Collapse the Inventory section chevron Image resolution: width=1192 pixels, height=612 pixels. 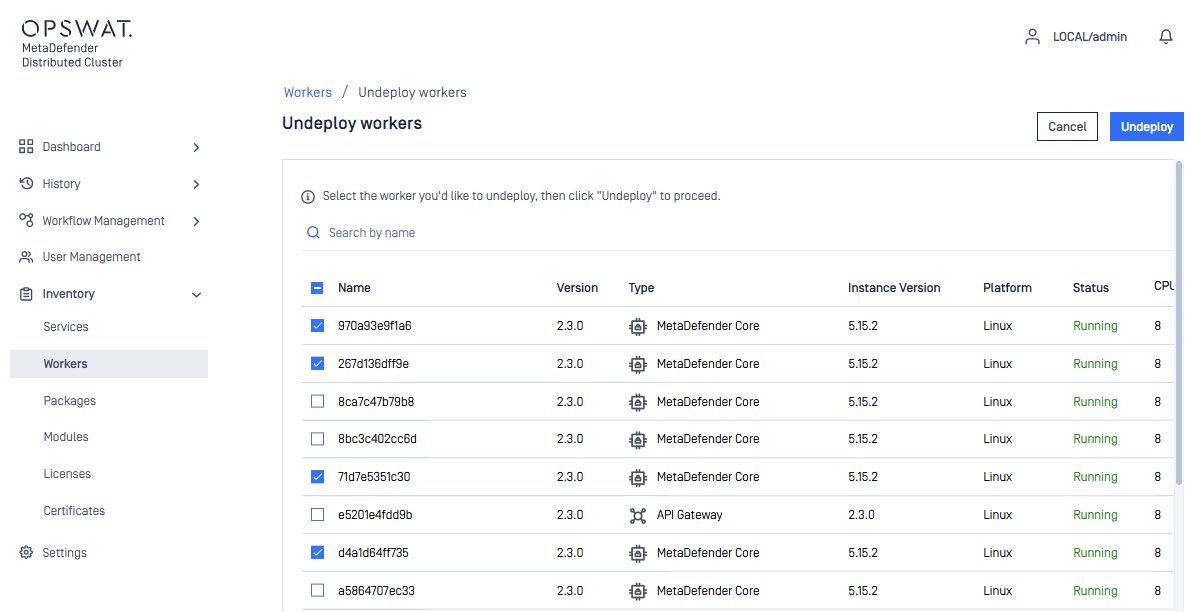[x=196, y=295]
